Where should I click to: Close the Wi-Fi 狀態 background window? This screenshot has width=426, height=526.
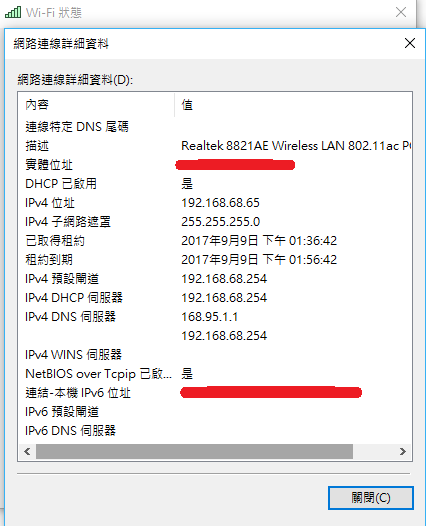pos(401,12)
